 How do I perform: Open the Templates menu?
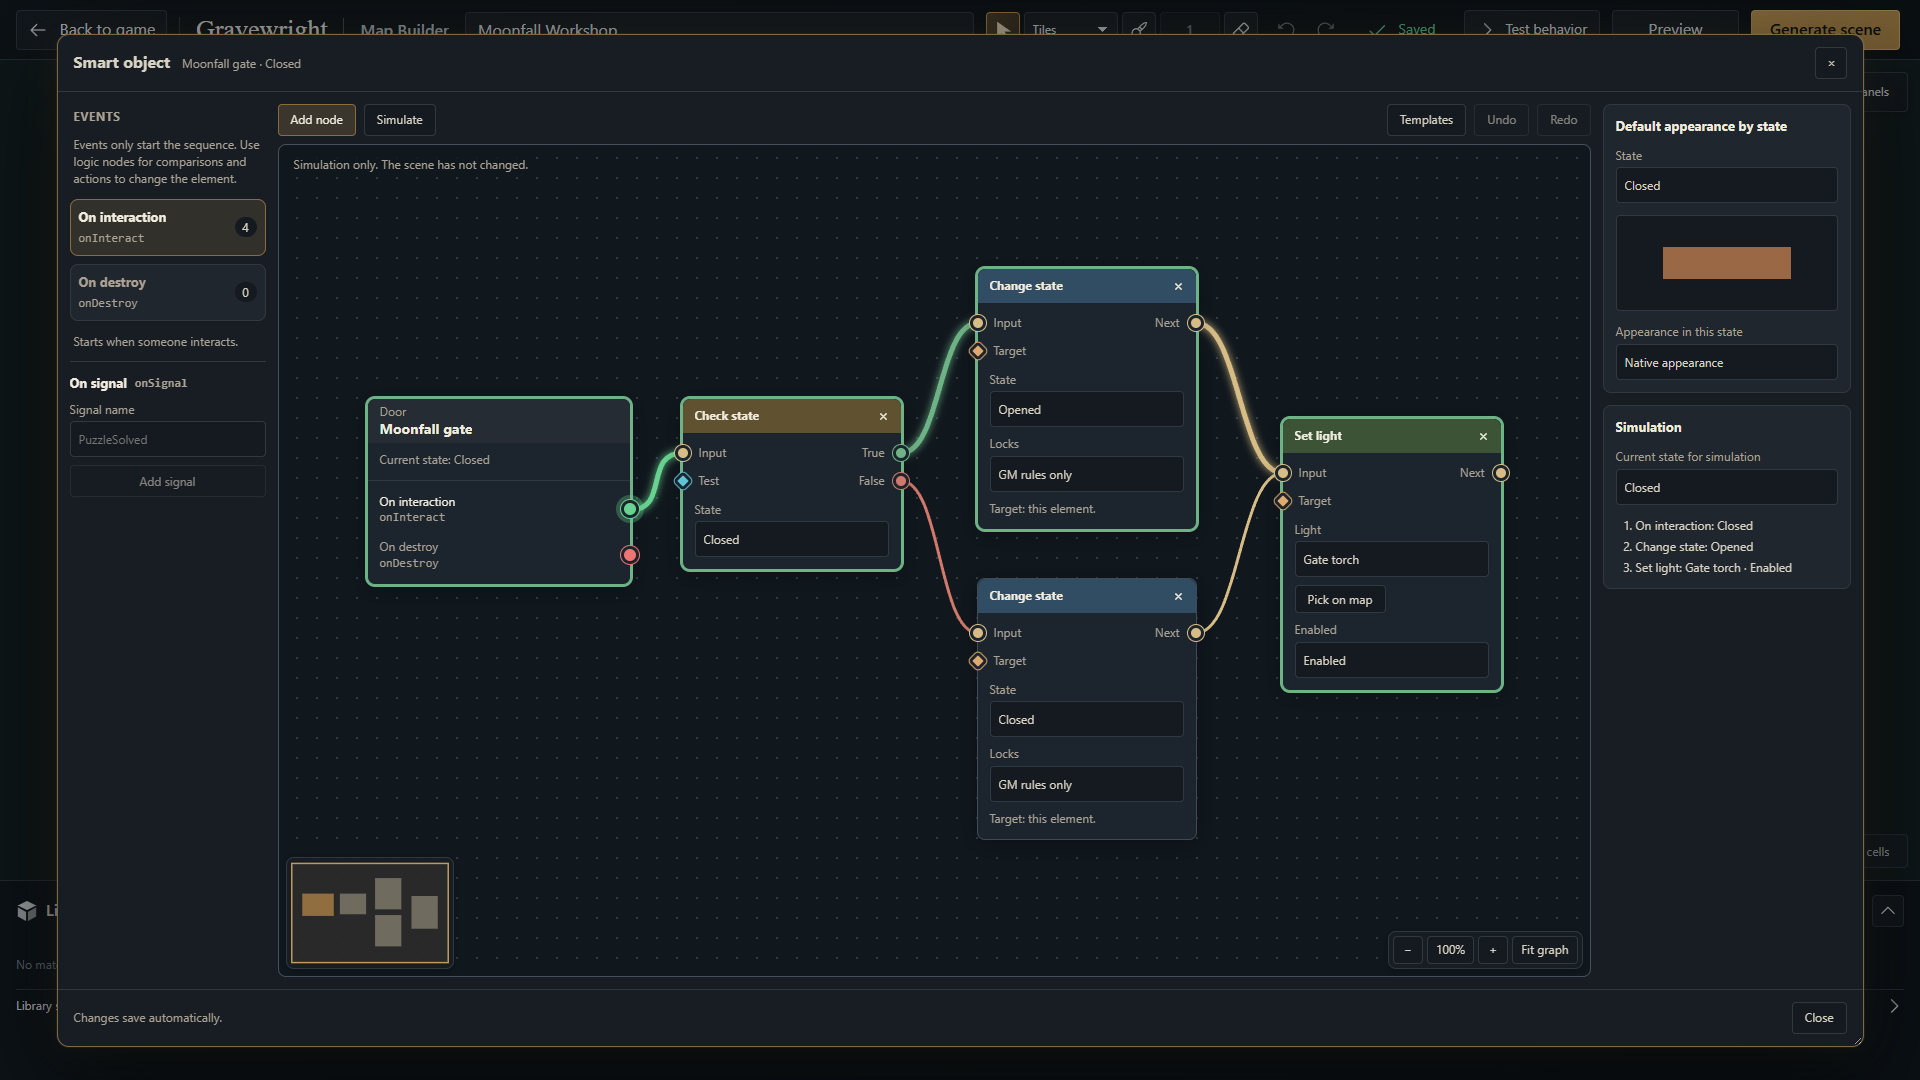(x=1425, y=120)
